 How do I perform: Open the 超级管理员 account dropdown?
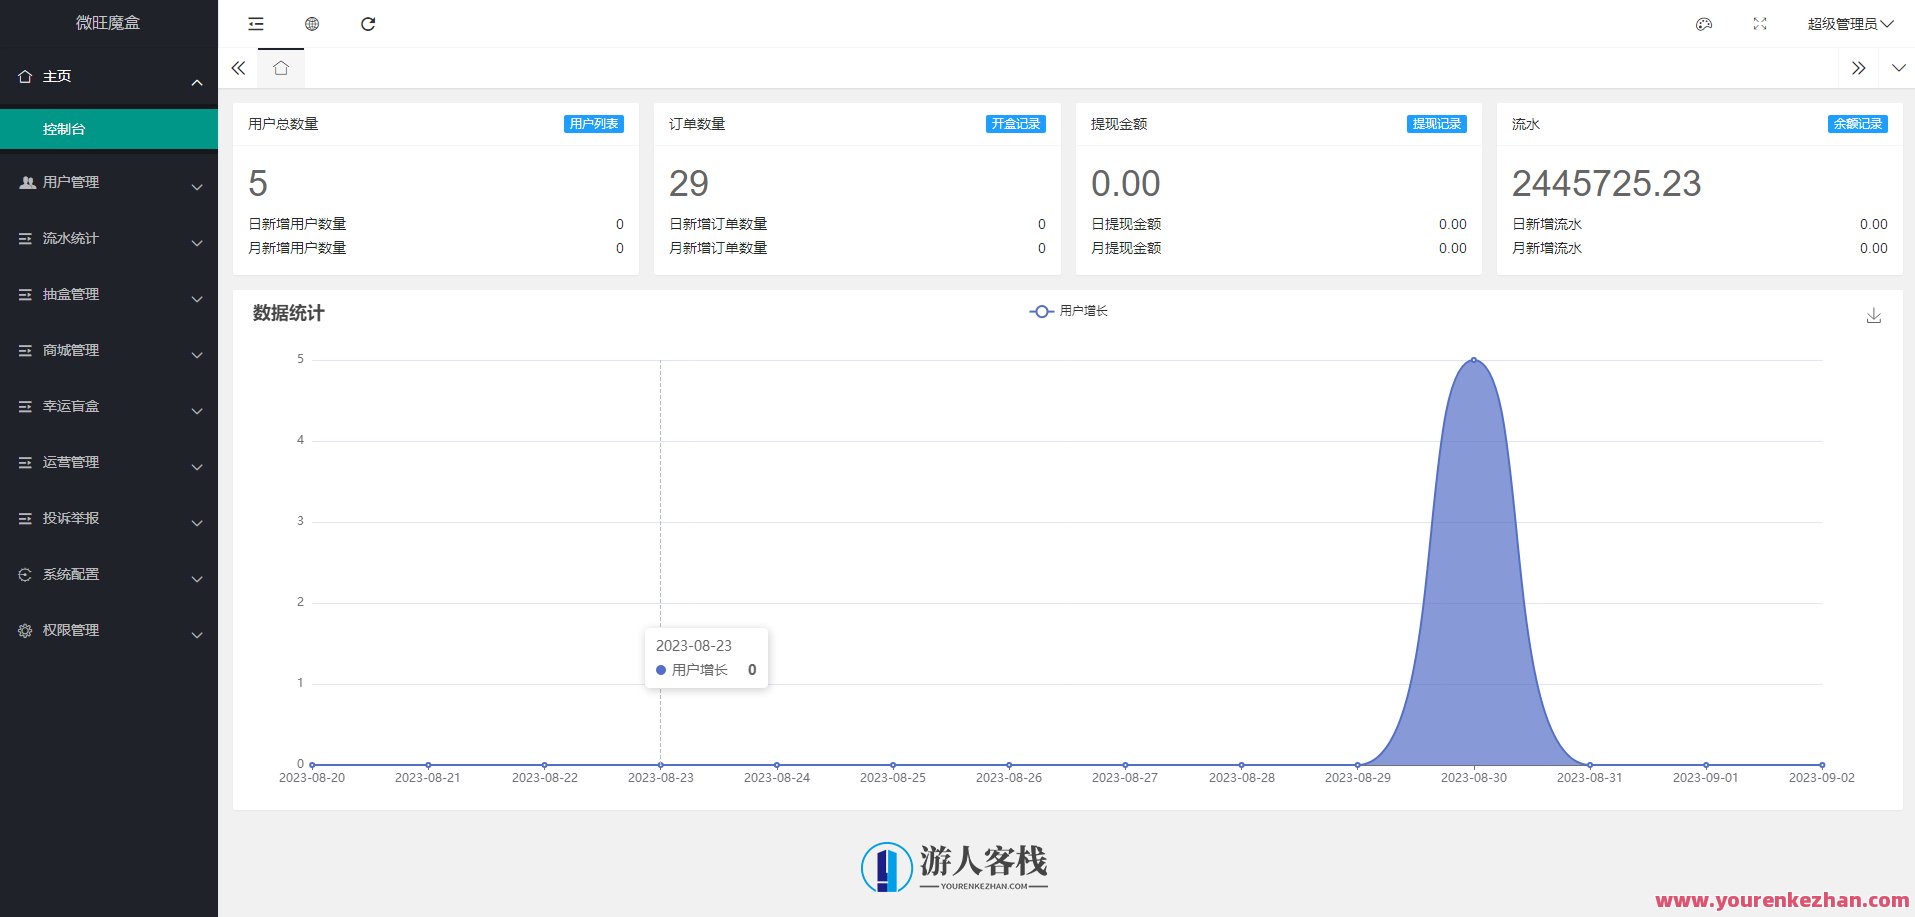click(x=1849, y=23)
